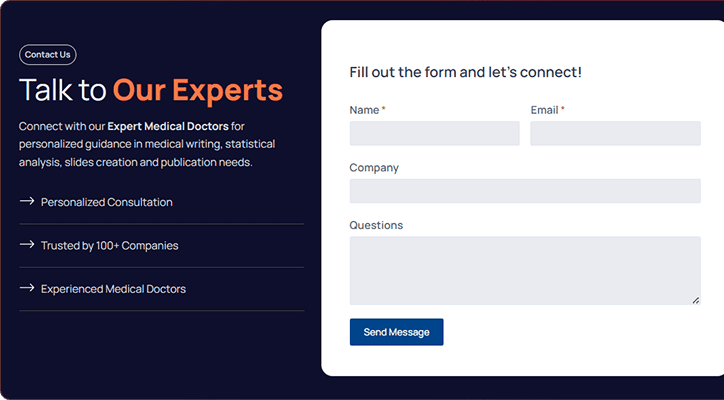Click the arrow icon beside Personalized Consultation
724x400 pixels.
click(x=27, y=201)
